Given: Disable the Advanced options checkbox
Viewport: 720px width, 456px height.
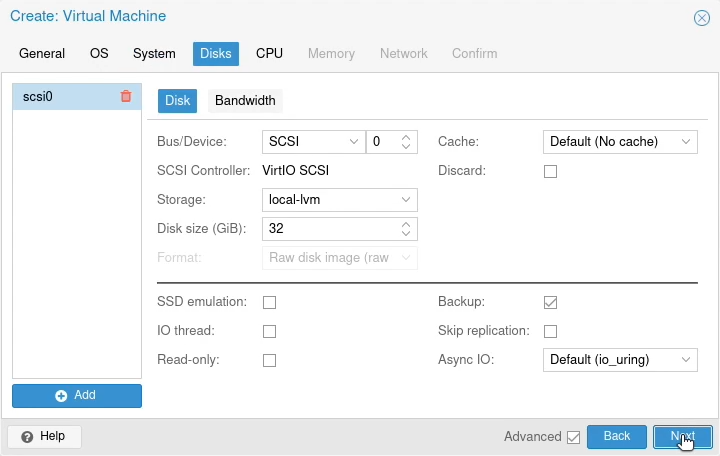Looking at the screenshot, I should click(x=573, y=437).
